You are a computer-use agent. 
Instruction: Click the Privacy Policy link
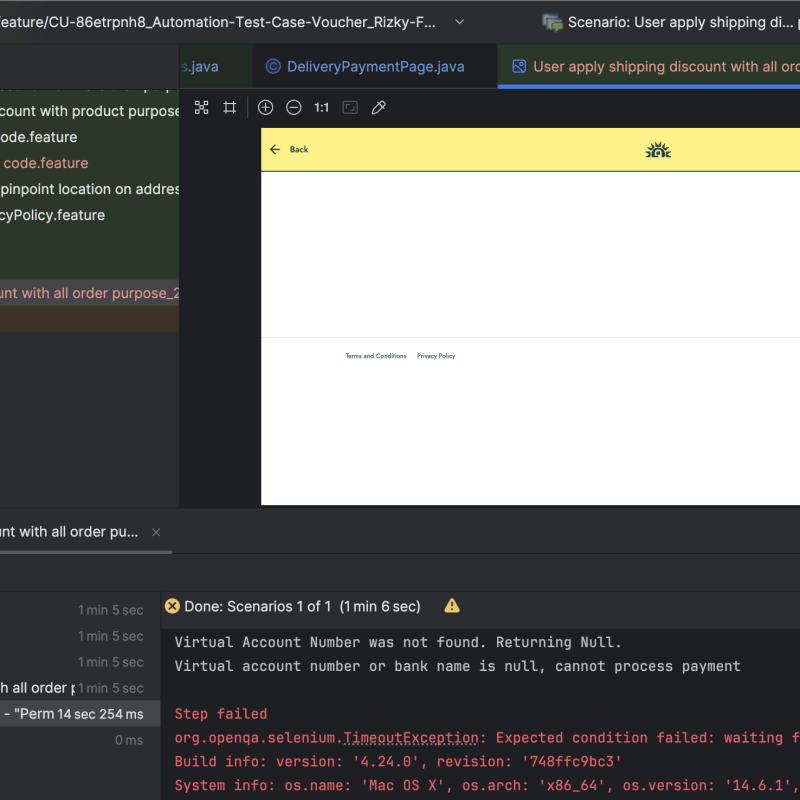(x=436, y=356)
